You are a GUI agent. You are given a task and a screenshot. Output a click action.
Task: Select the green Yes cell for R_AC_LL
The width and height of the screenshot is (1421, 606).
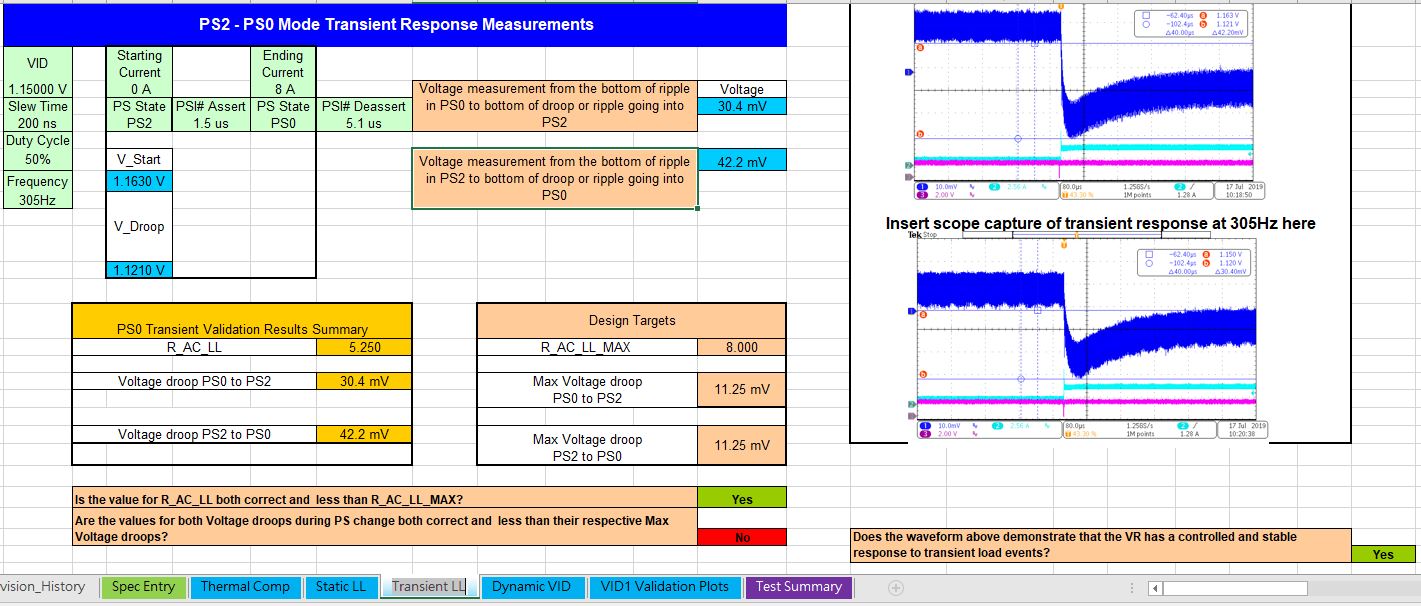point(742,498)
